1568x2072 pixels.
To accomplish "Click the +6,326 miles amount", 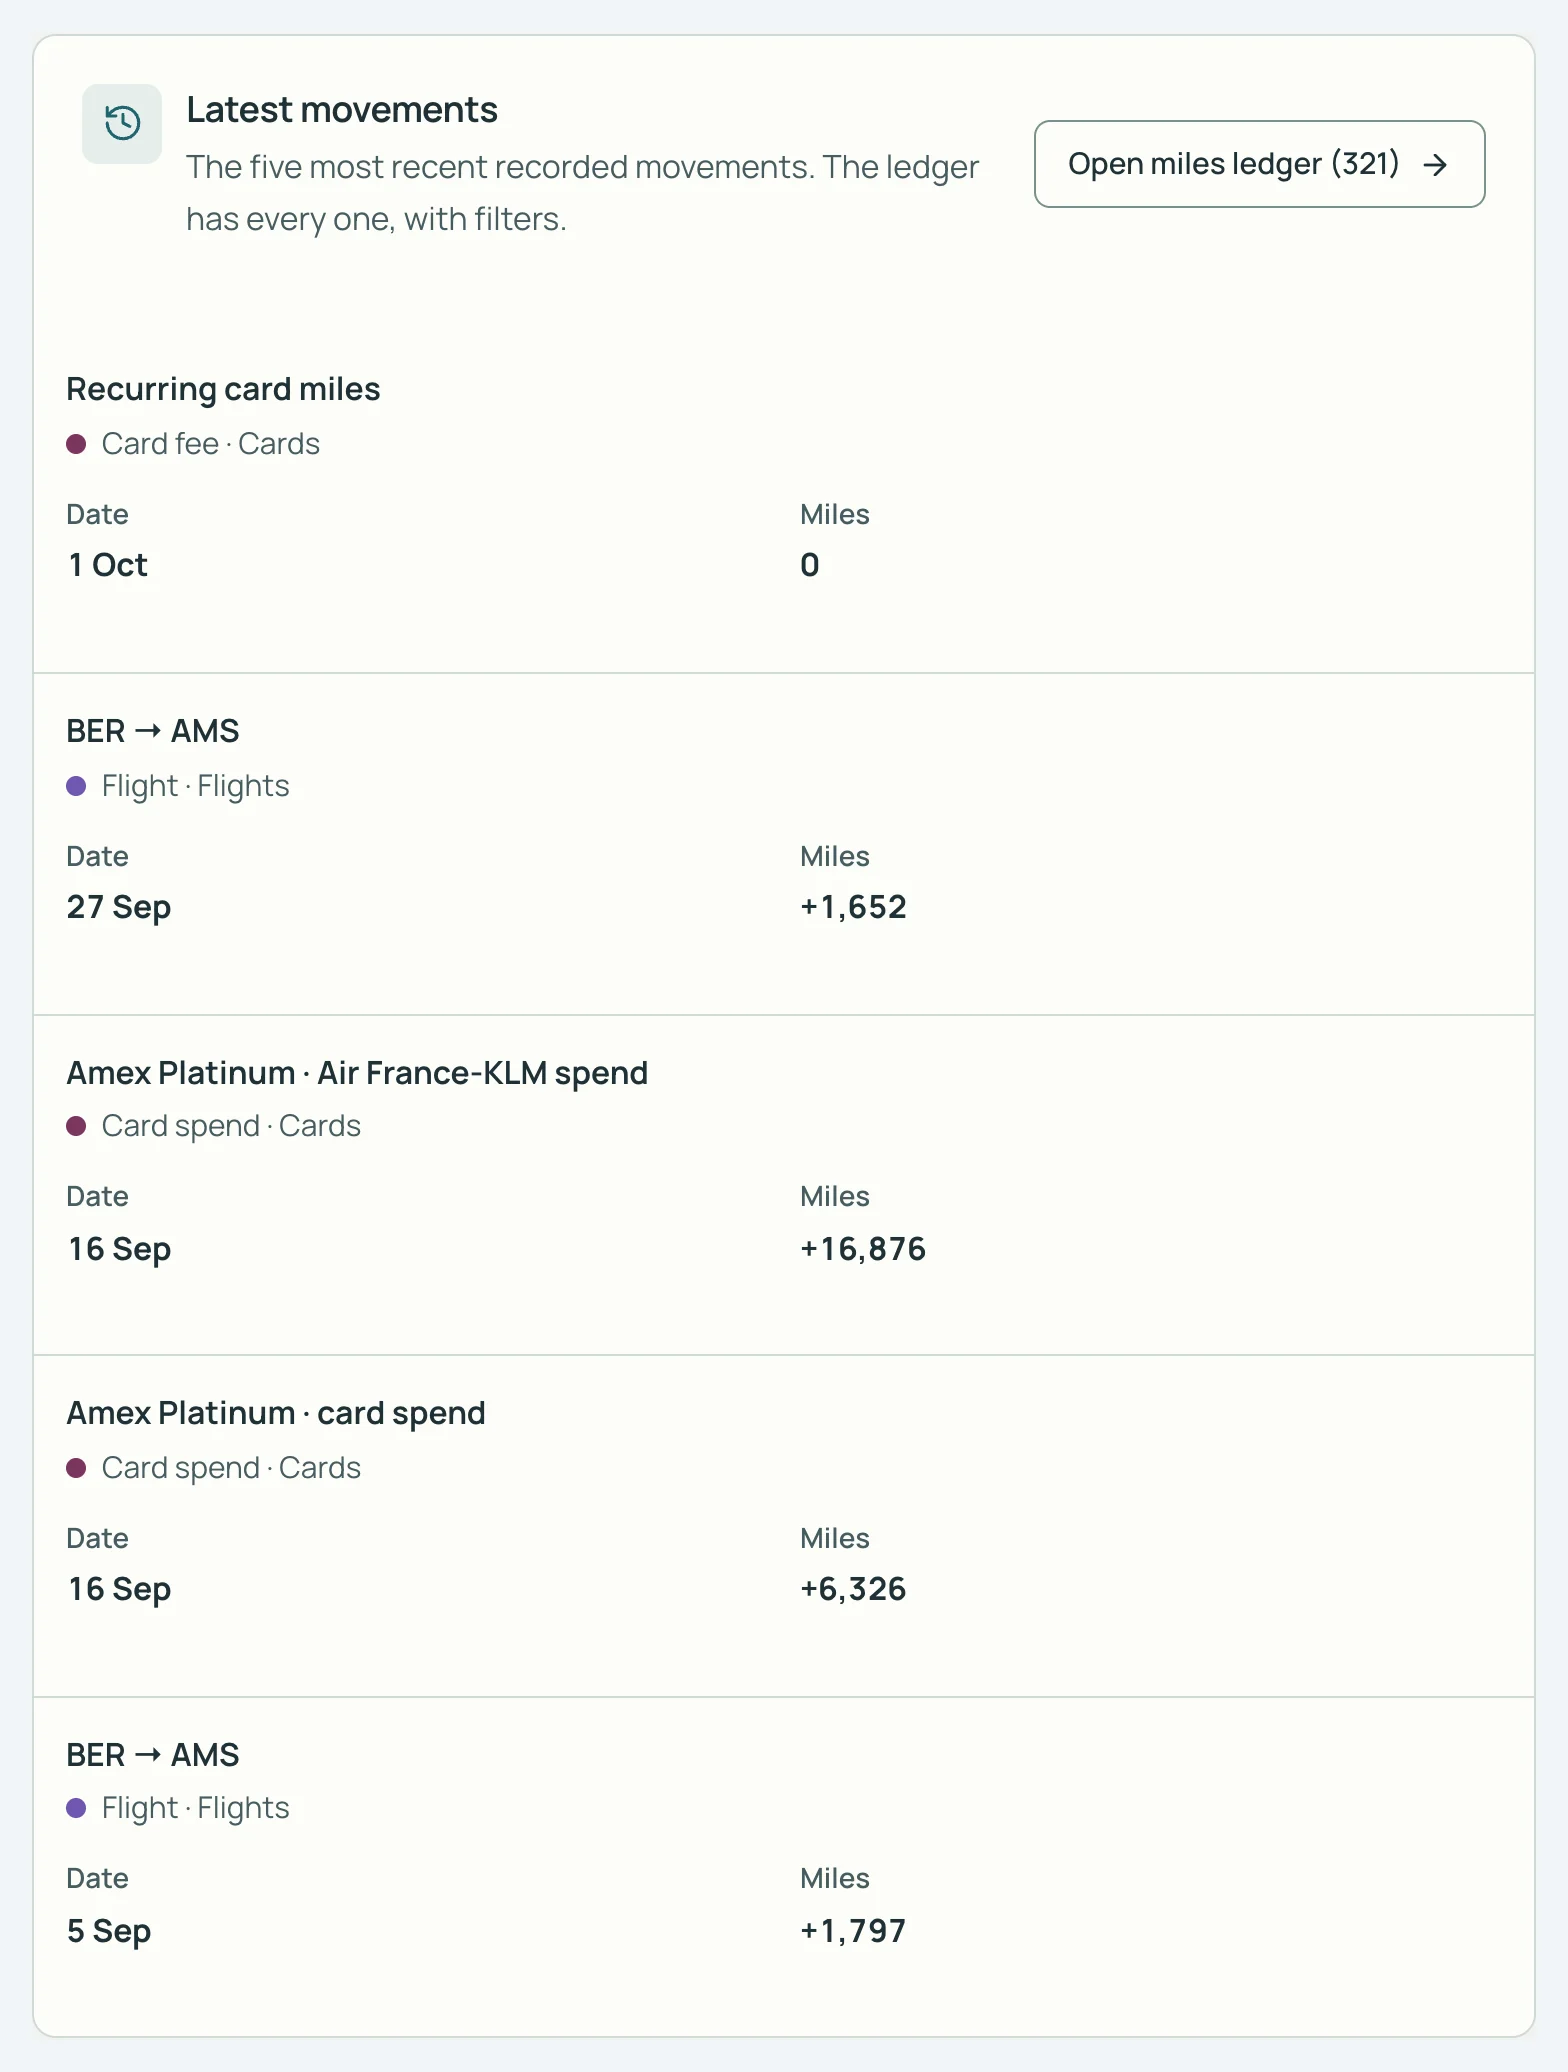I will click(x=853, y=1589).
